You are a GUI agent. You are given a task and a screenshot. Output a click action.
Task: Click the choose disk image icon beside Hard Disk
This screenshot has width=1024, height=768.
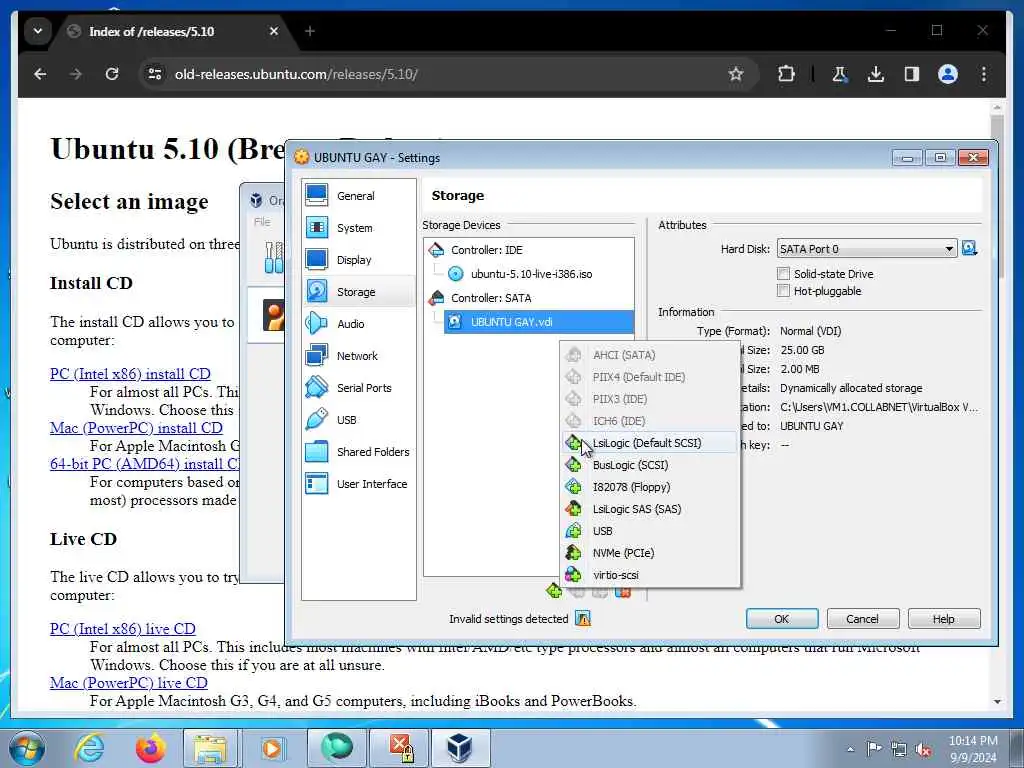click(x=969, y=248)
